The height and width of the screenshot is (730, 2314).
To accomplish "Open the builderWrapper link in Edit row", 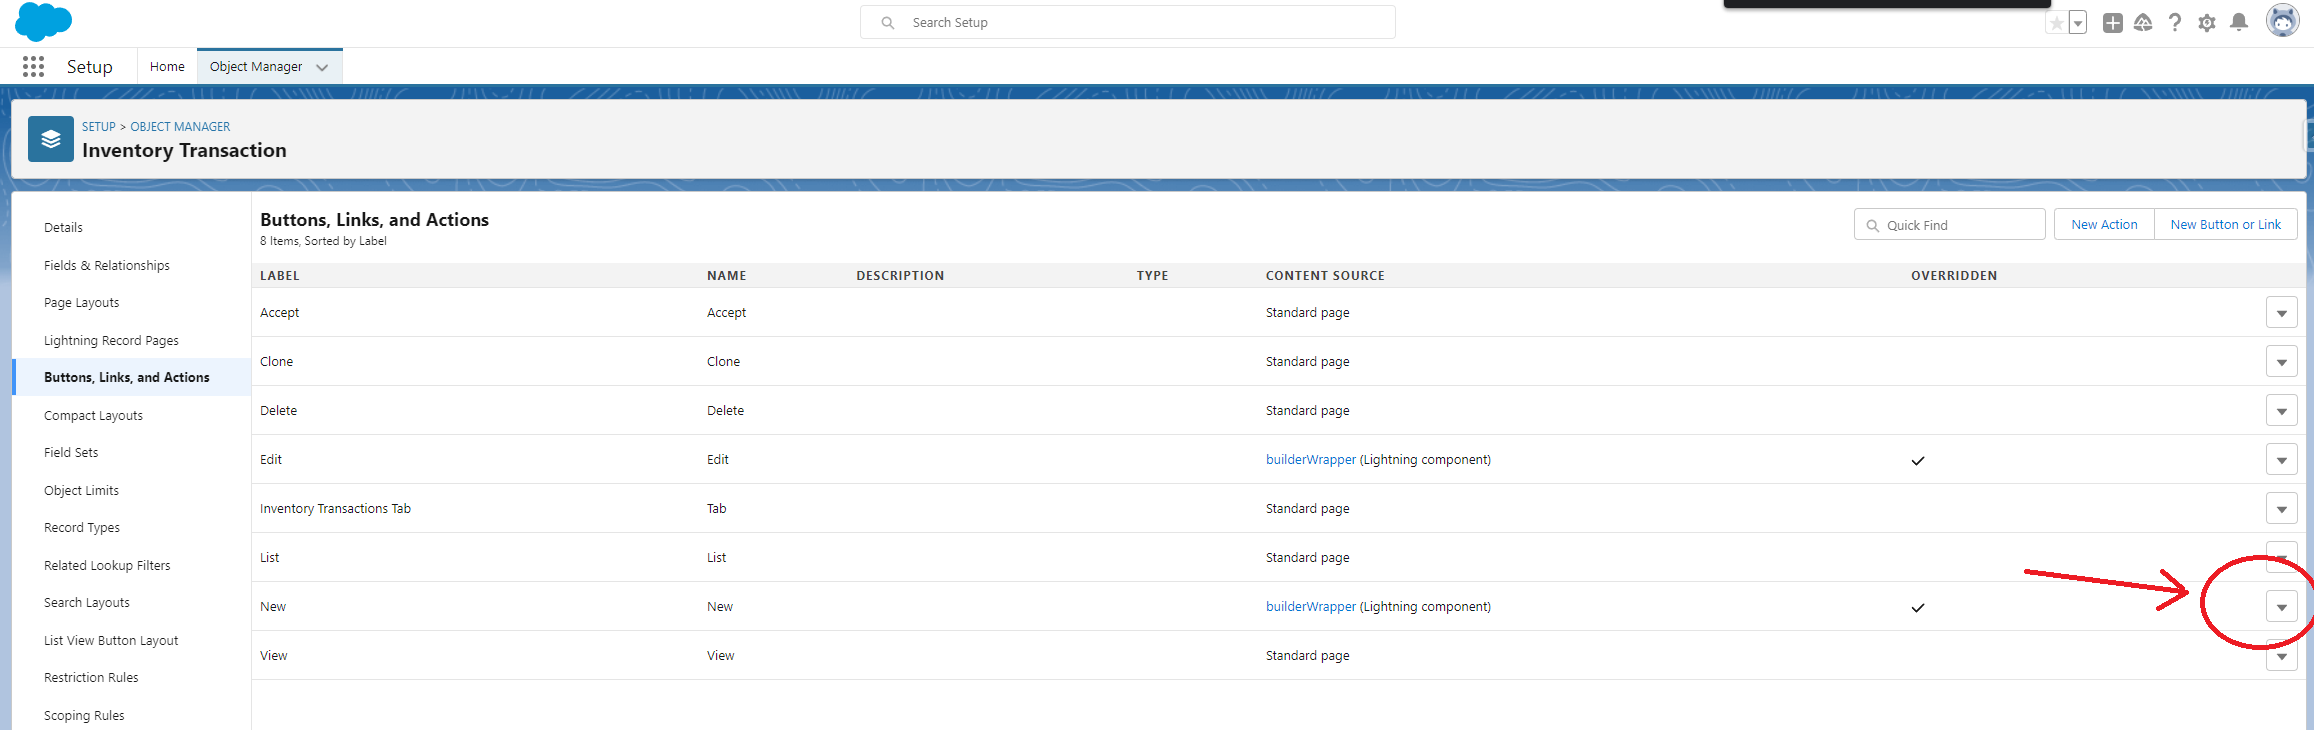I will point(1310,460).
